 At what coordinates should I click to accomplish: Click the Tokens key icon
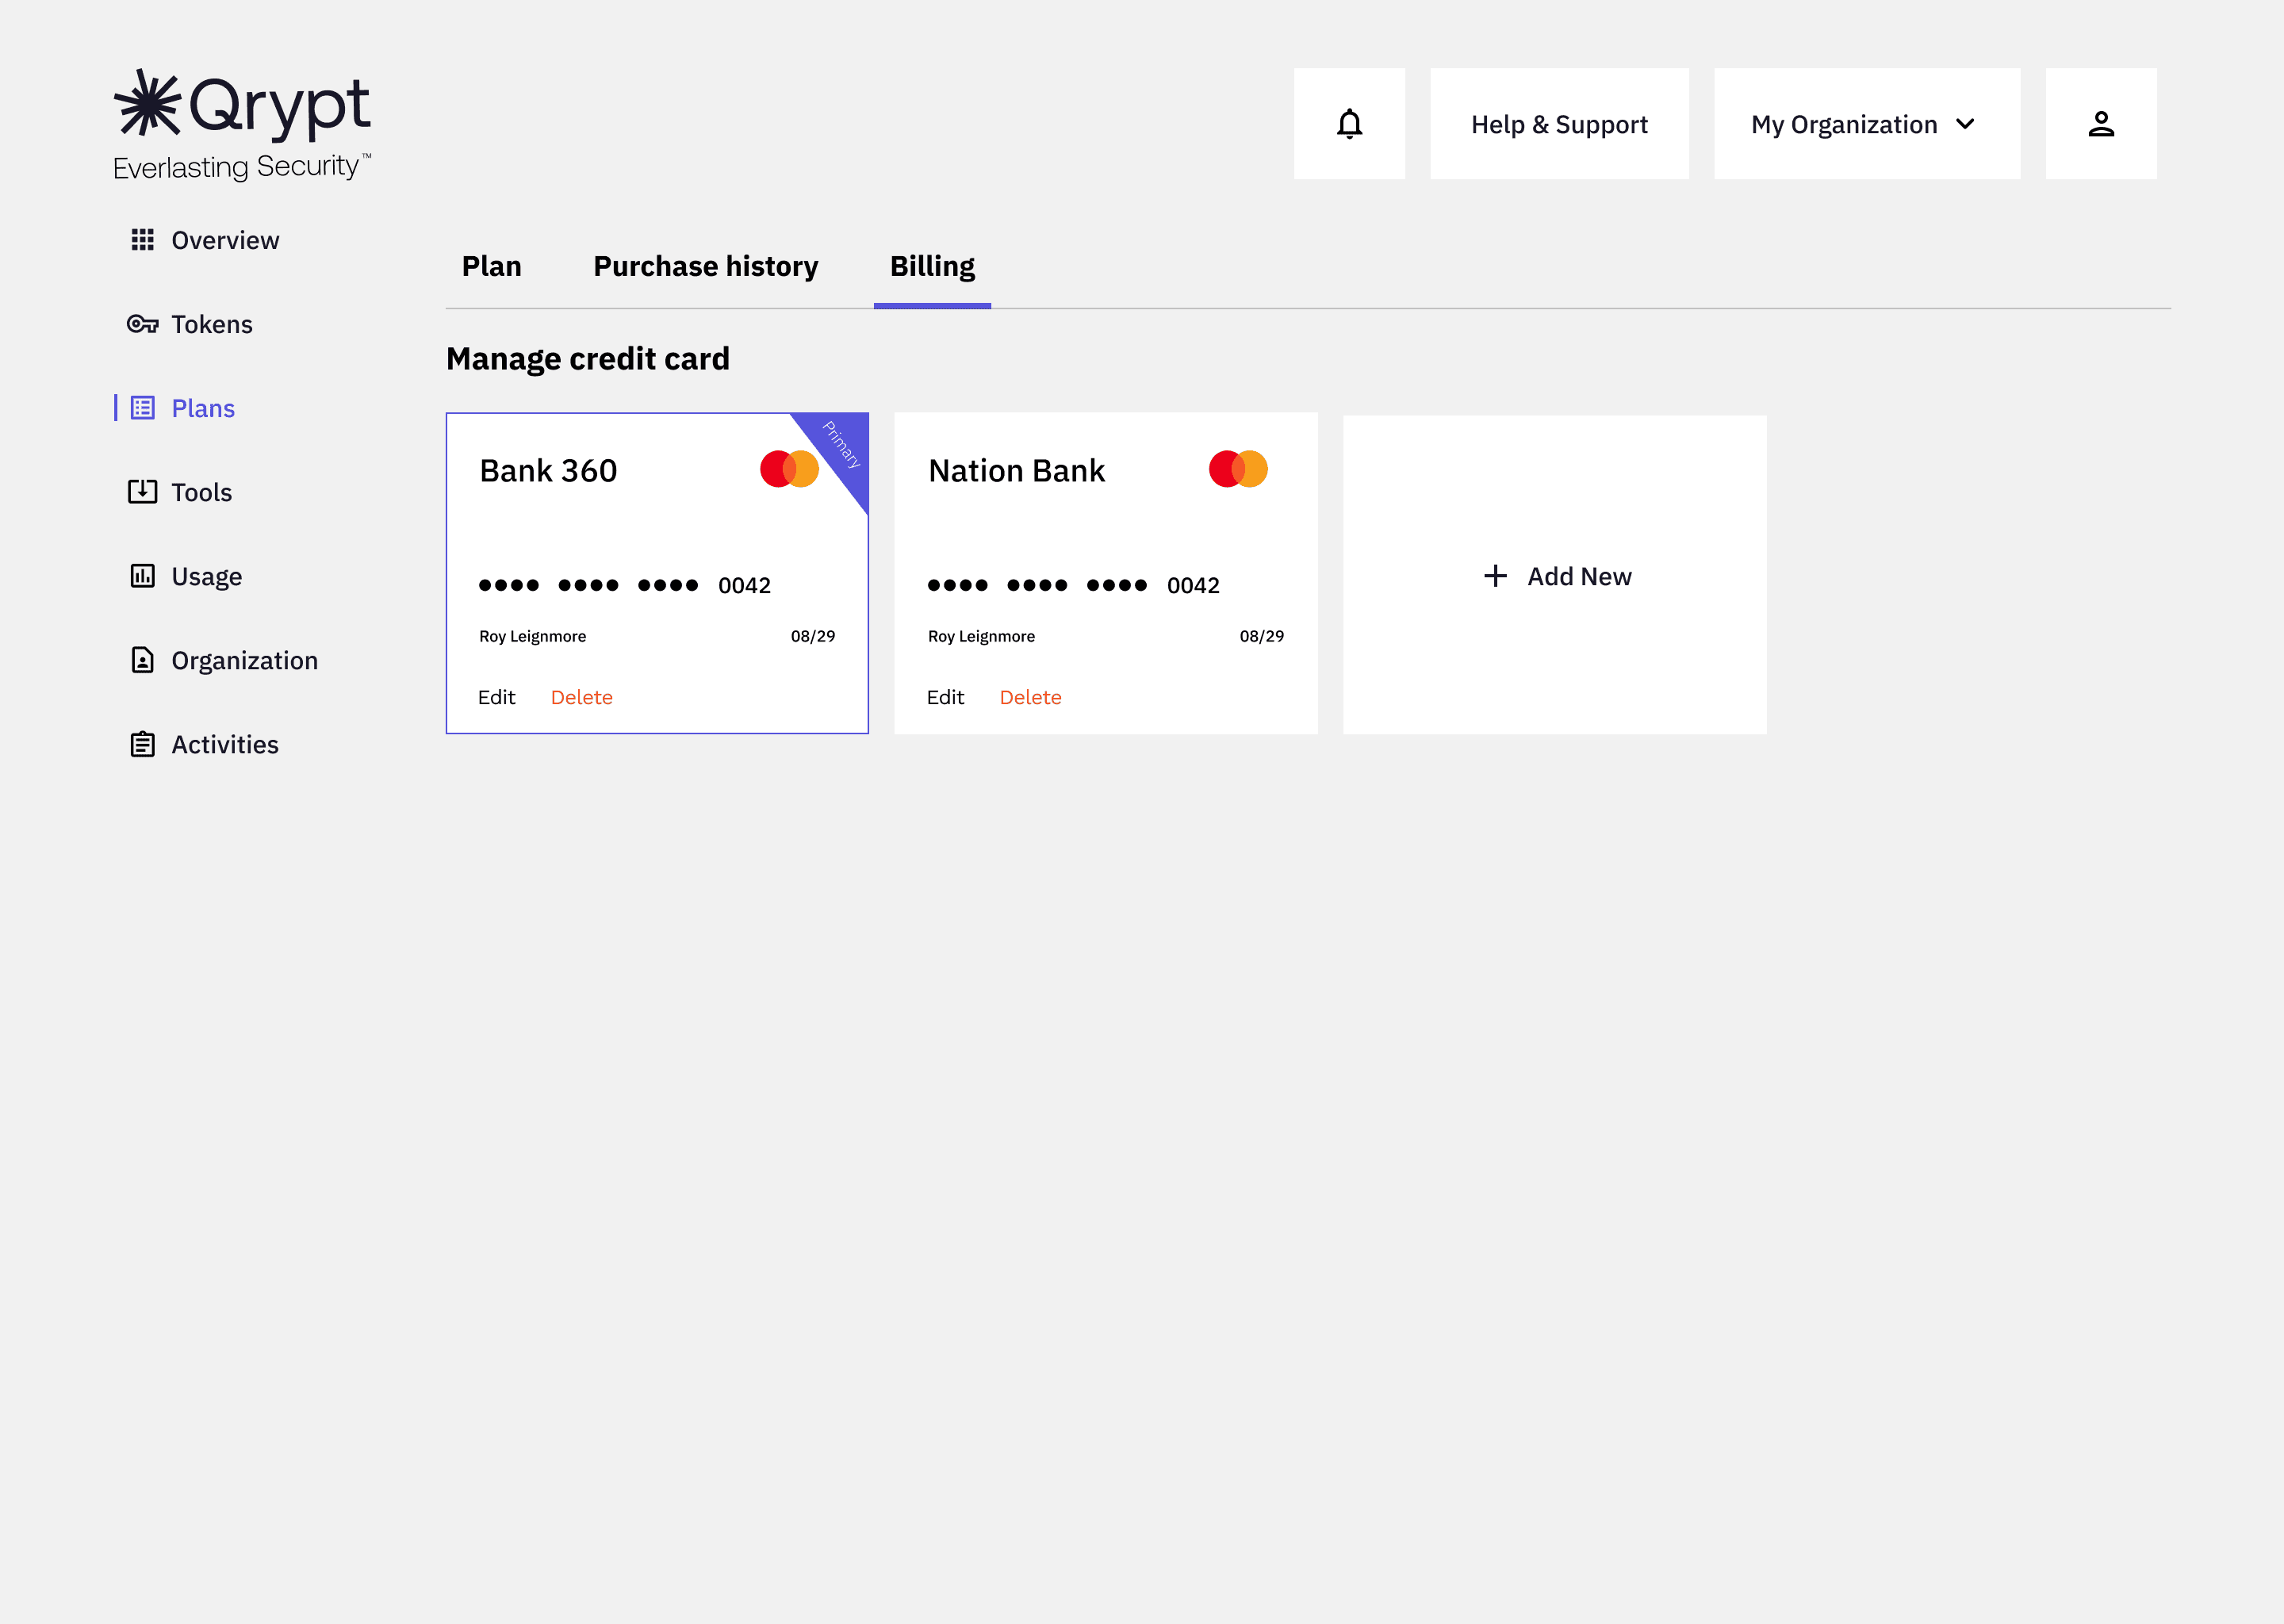(x=142, y=324)
